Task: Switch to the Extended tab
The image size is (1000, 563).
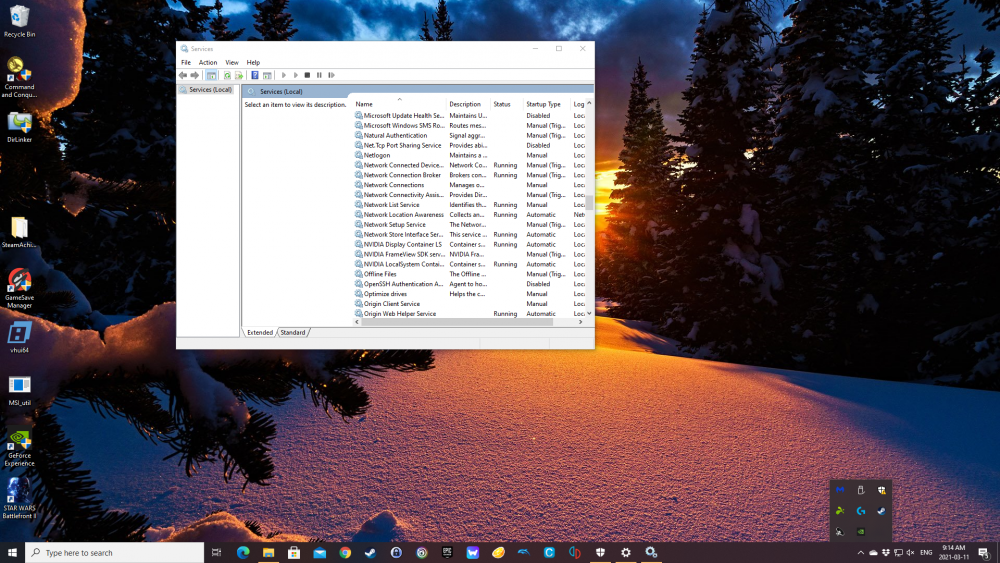Action: 260,332
